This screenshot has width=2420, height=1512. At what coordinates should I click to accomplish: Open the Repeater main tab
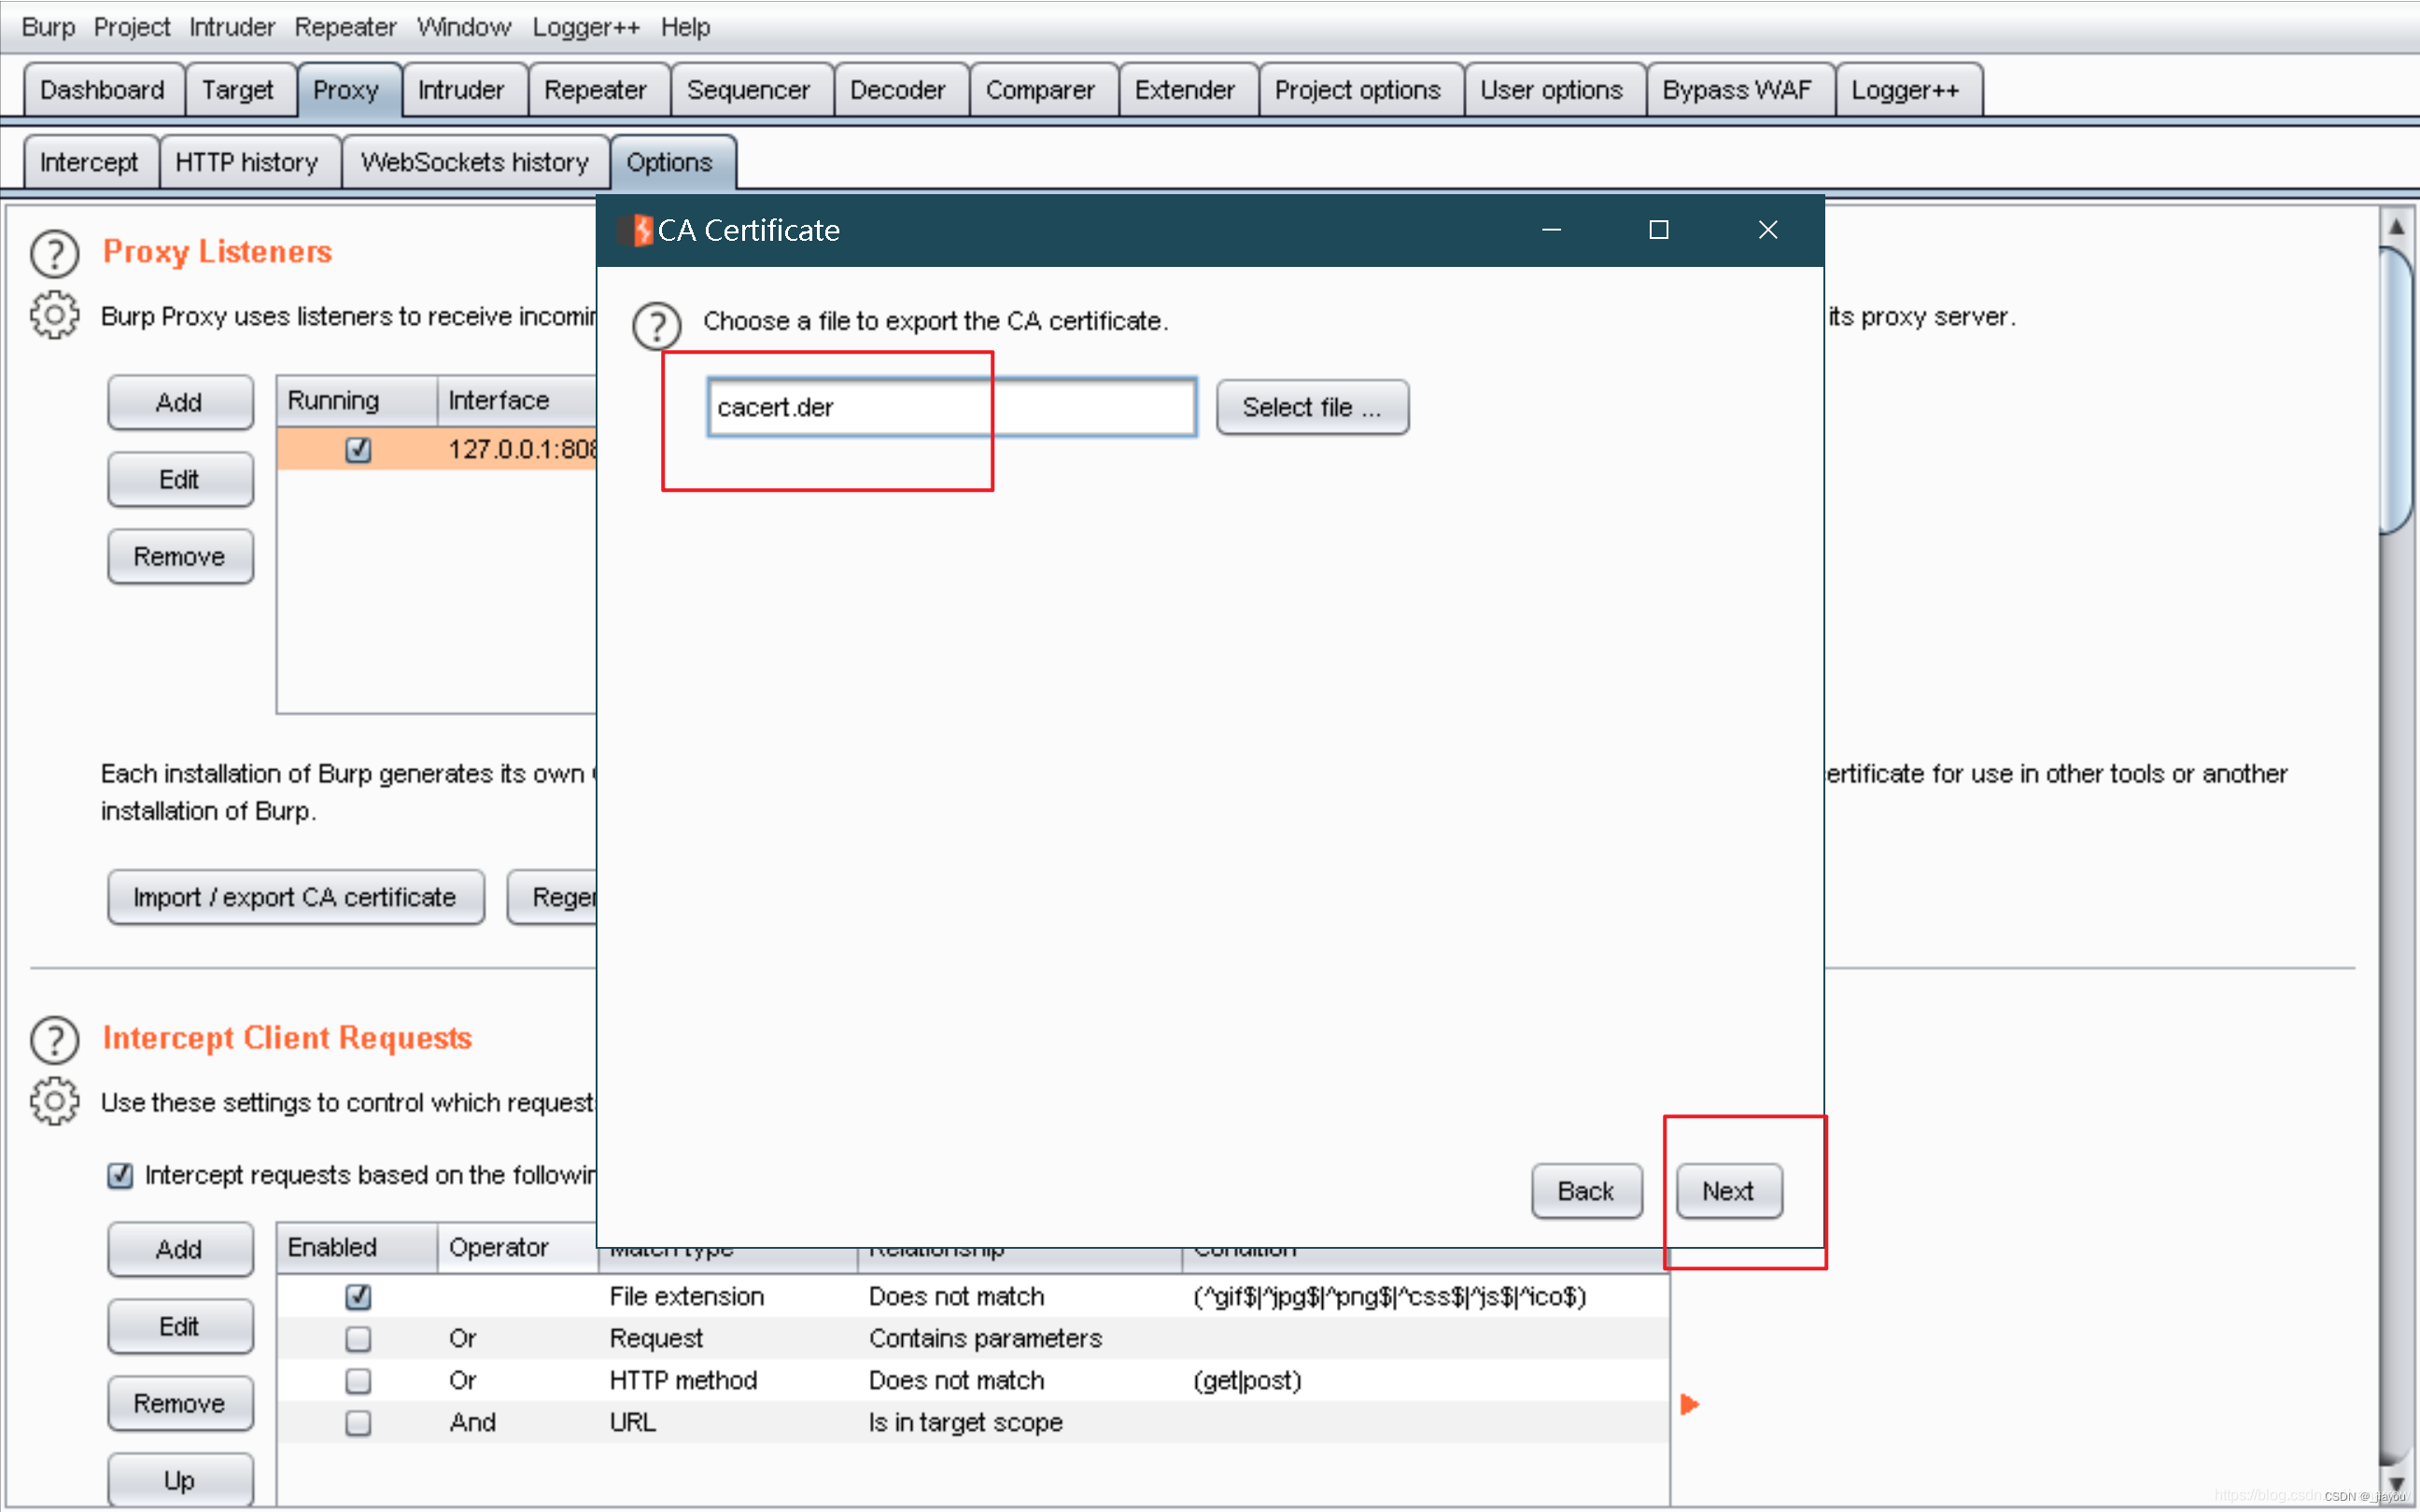[x=595, y=90]
